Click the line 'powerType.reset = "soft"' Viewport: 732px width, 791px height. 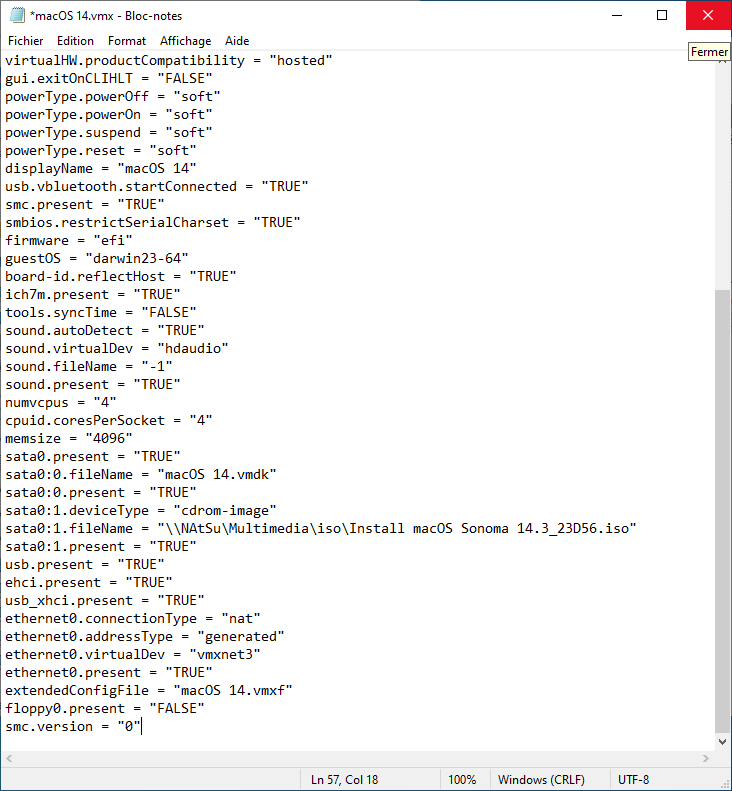coord(100,150)
